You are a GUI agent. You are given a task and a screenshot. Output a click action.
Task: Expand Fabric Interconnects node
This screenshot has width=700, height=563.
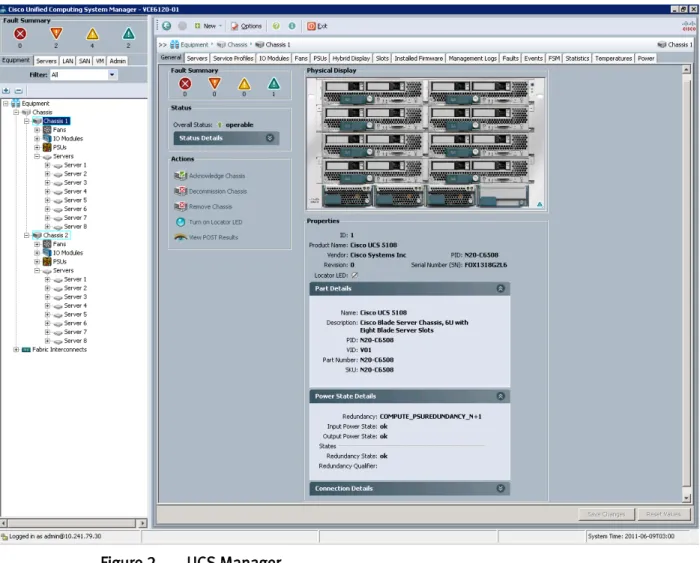pyautogui.click(x=16, y=350)
